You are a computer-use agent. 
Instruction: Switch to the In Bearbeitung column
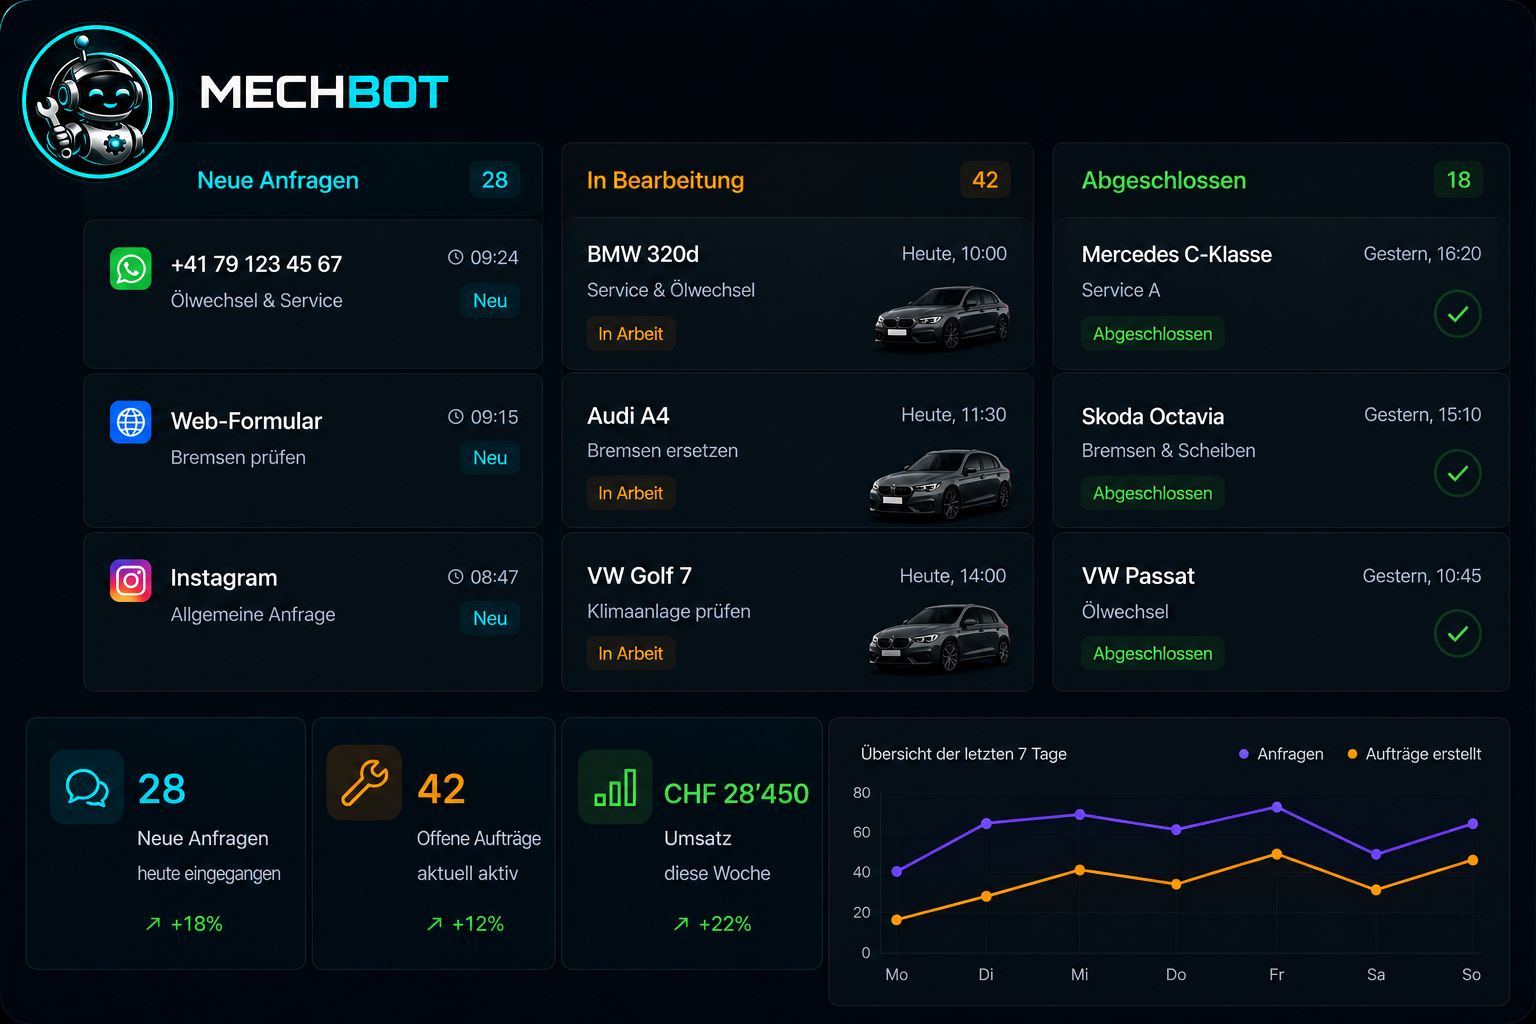click(x=797, y=180)
